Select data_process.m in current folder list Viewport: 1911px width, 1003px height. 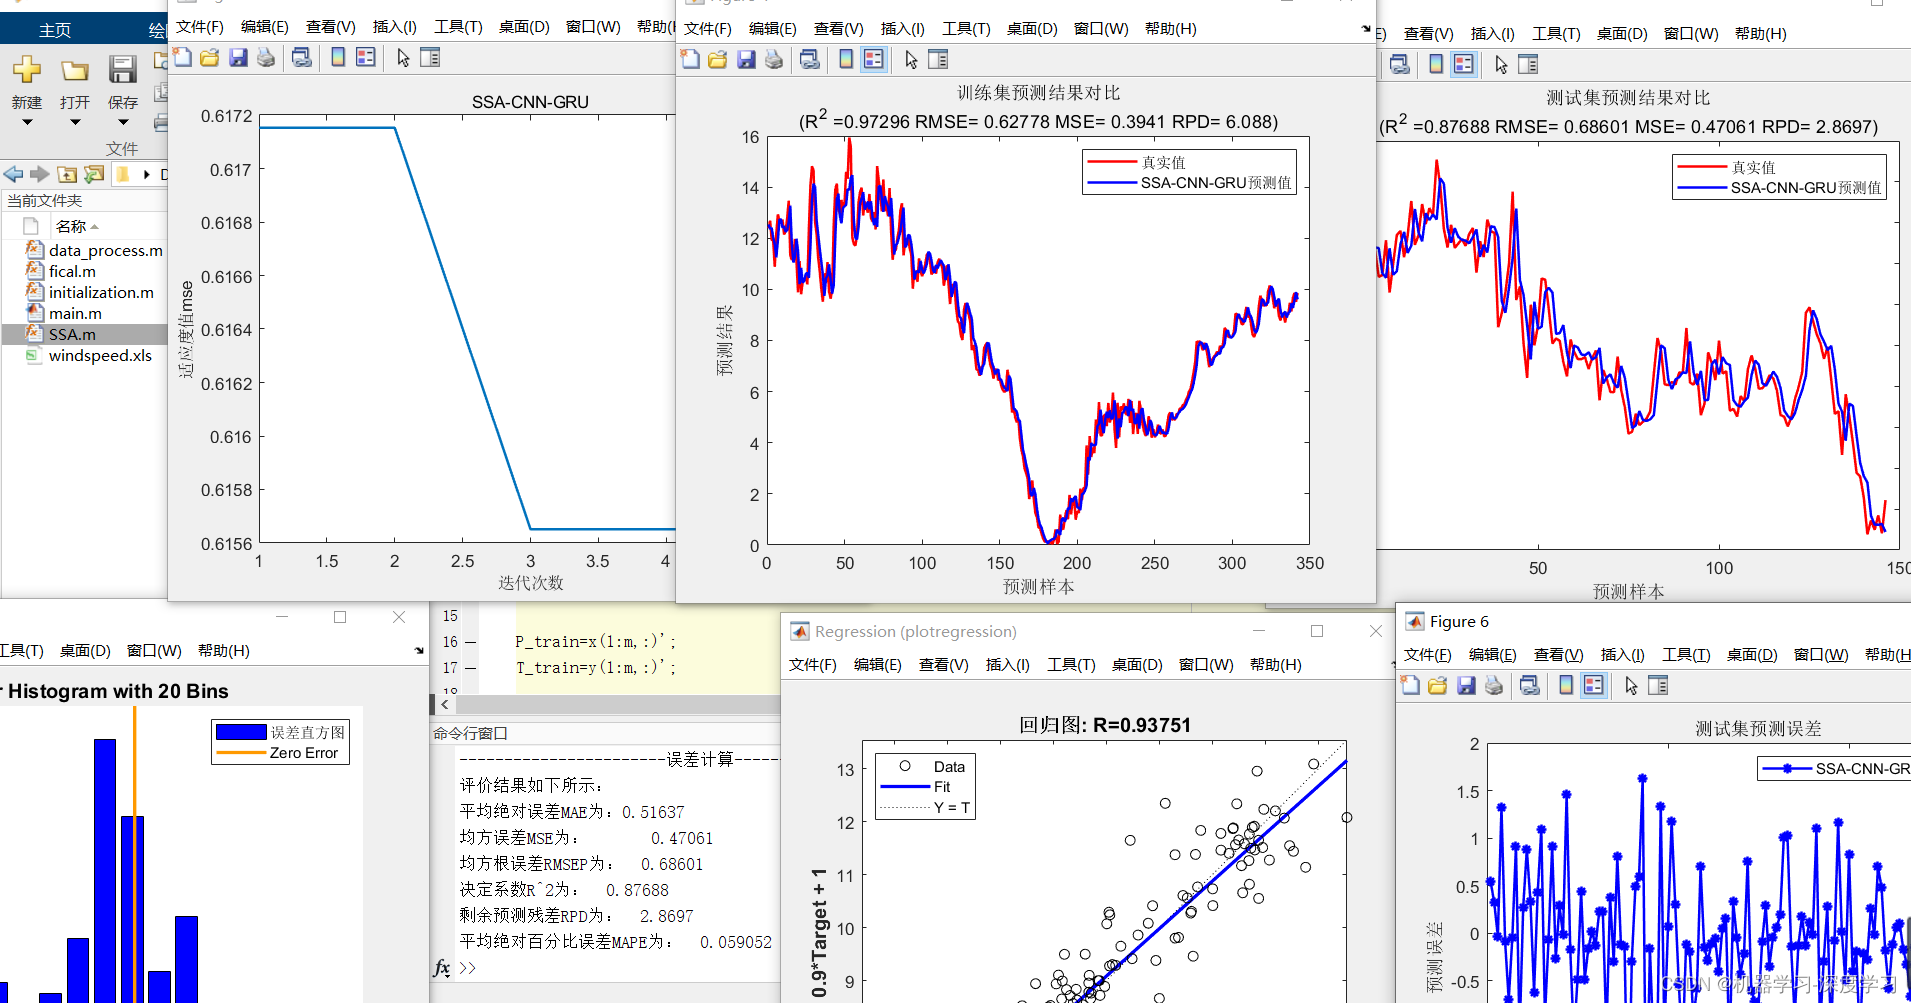point(106,251)
